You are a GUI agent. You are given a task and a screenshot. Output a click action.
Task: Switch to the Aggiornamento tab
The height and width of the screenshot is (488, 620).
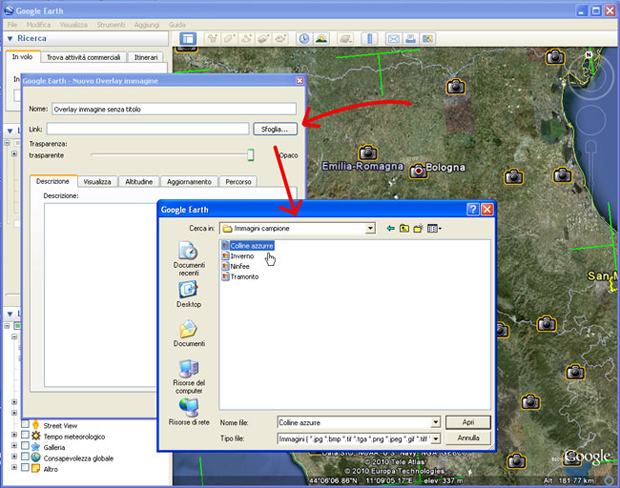189,182
